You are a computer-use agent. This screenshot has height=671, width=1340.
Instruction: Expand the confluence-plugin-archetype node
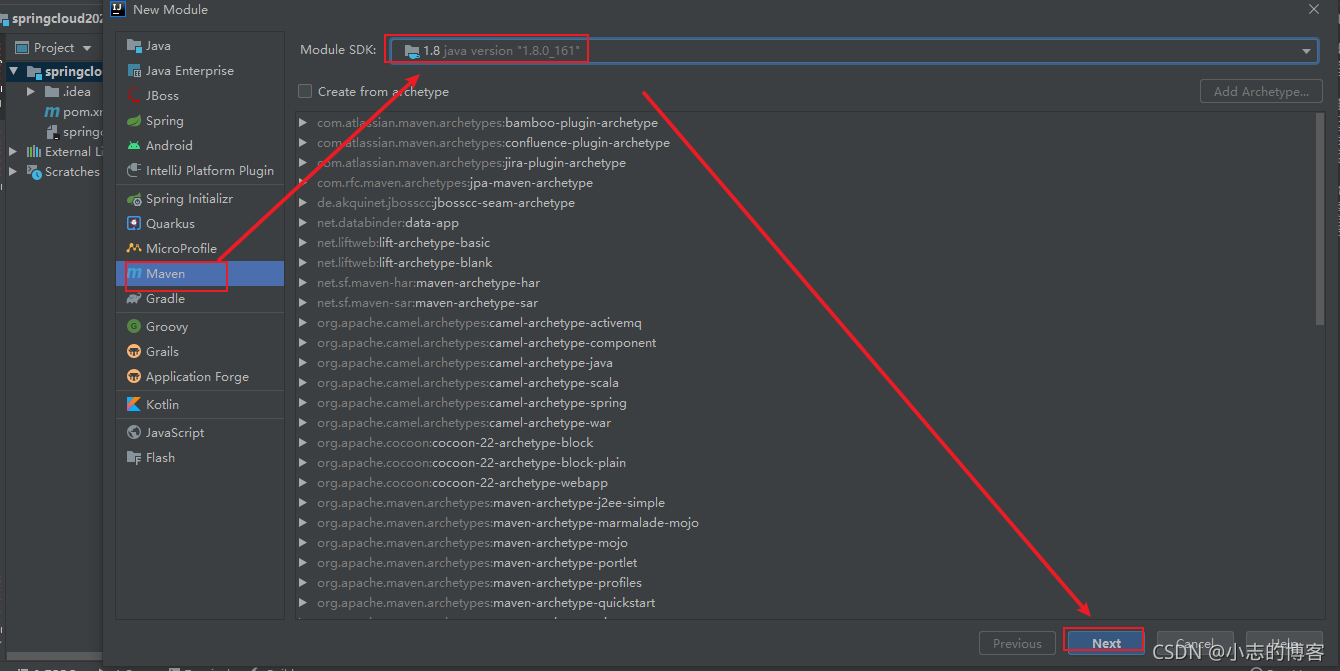(x=303, y=143)
